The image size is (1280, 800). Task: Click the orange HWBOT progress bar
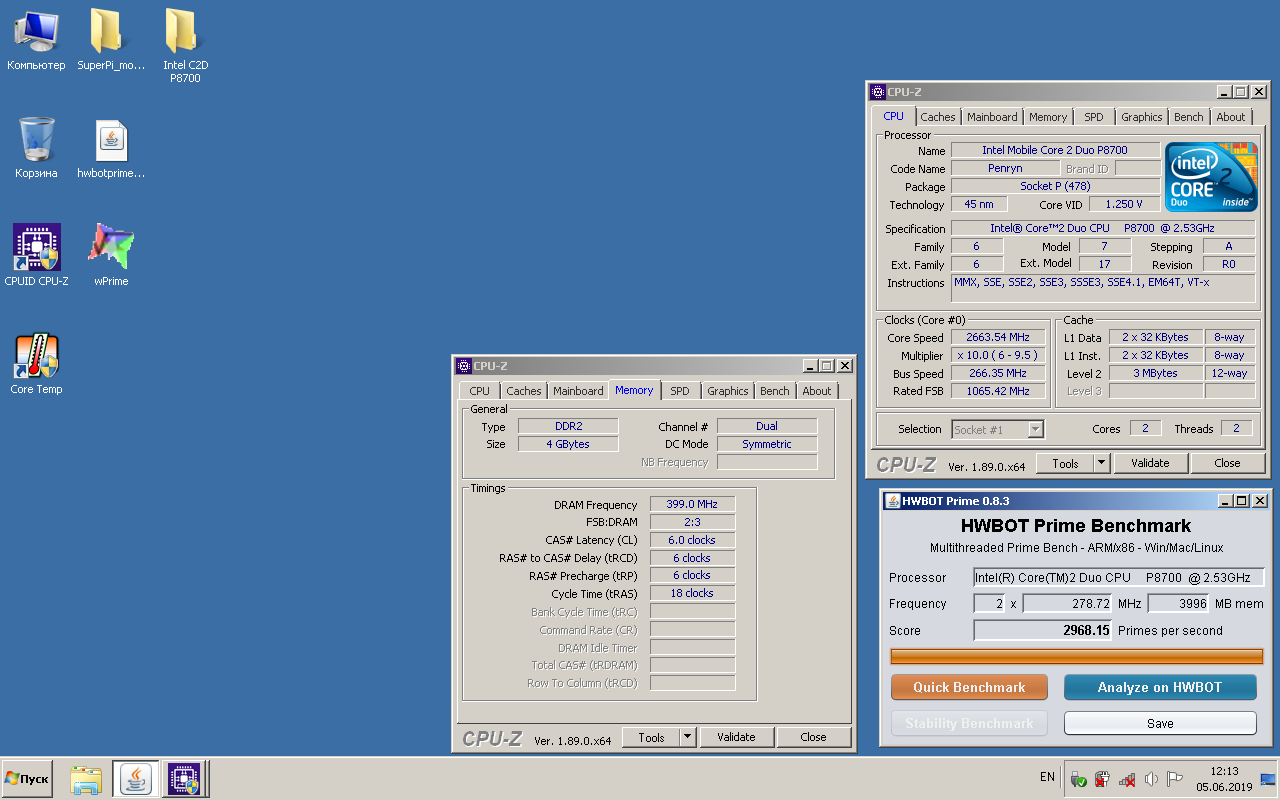(1077, 656)
